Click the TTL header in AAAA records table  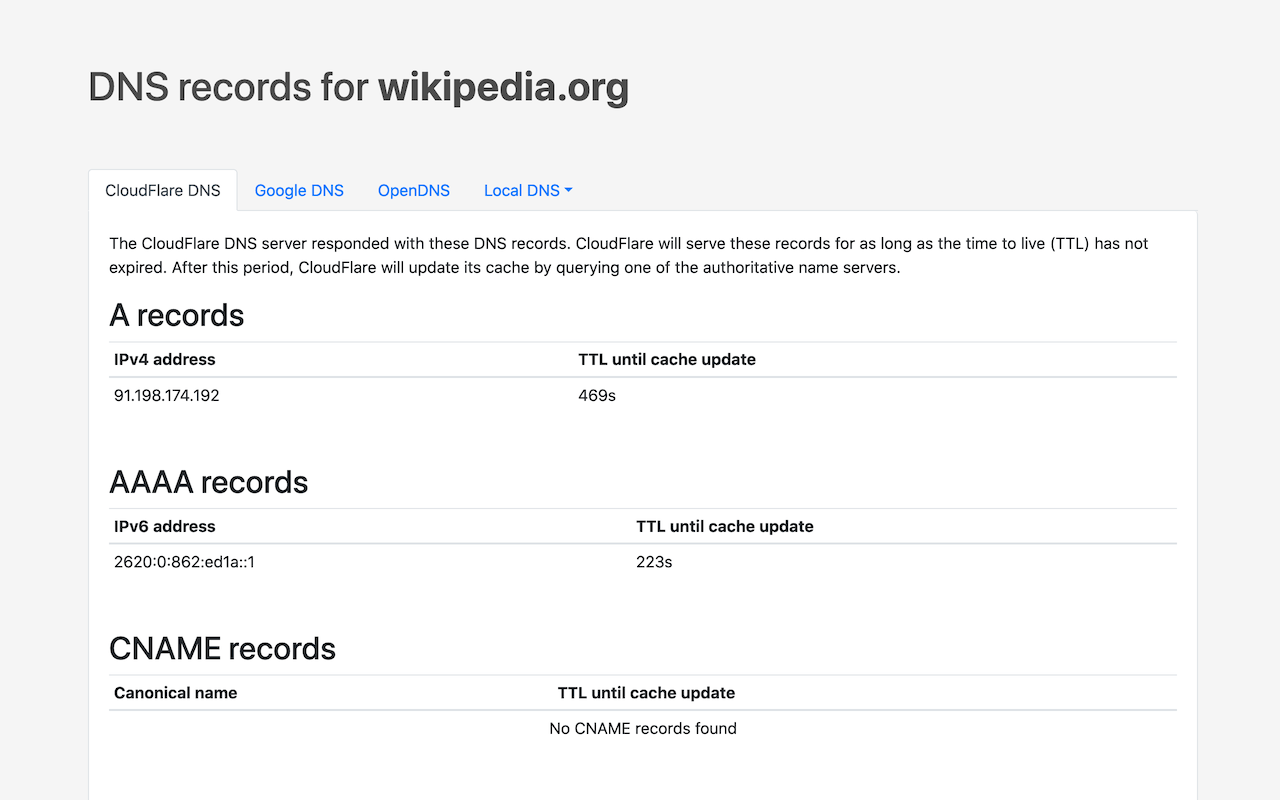725,526
